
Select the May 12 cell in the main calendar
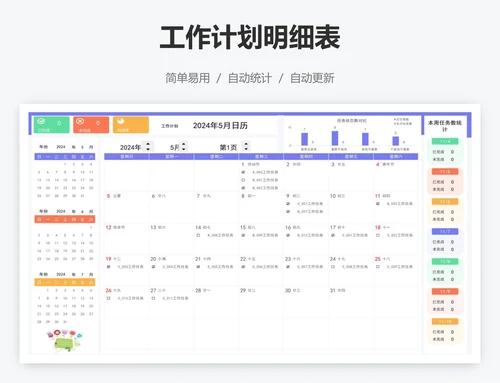[x=127, y=239]
